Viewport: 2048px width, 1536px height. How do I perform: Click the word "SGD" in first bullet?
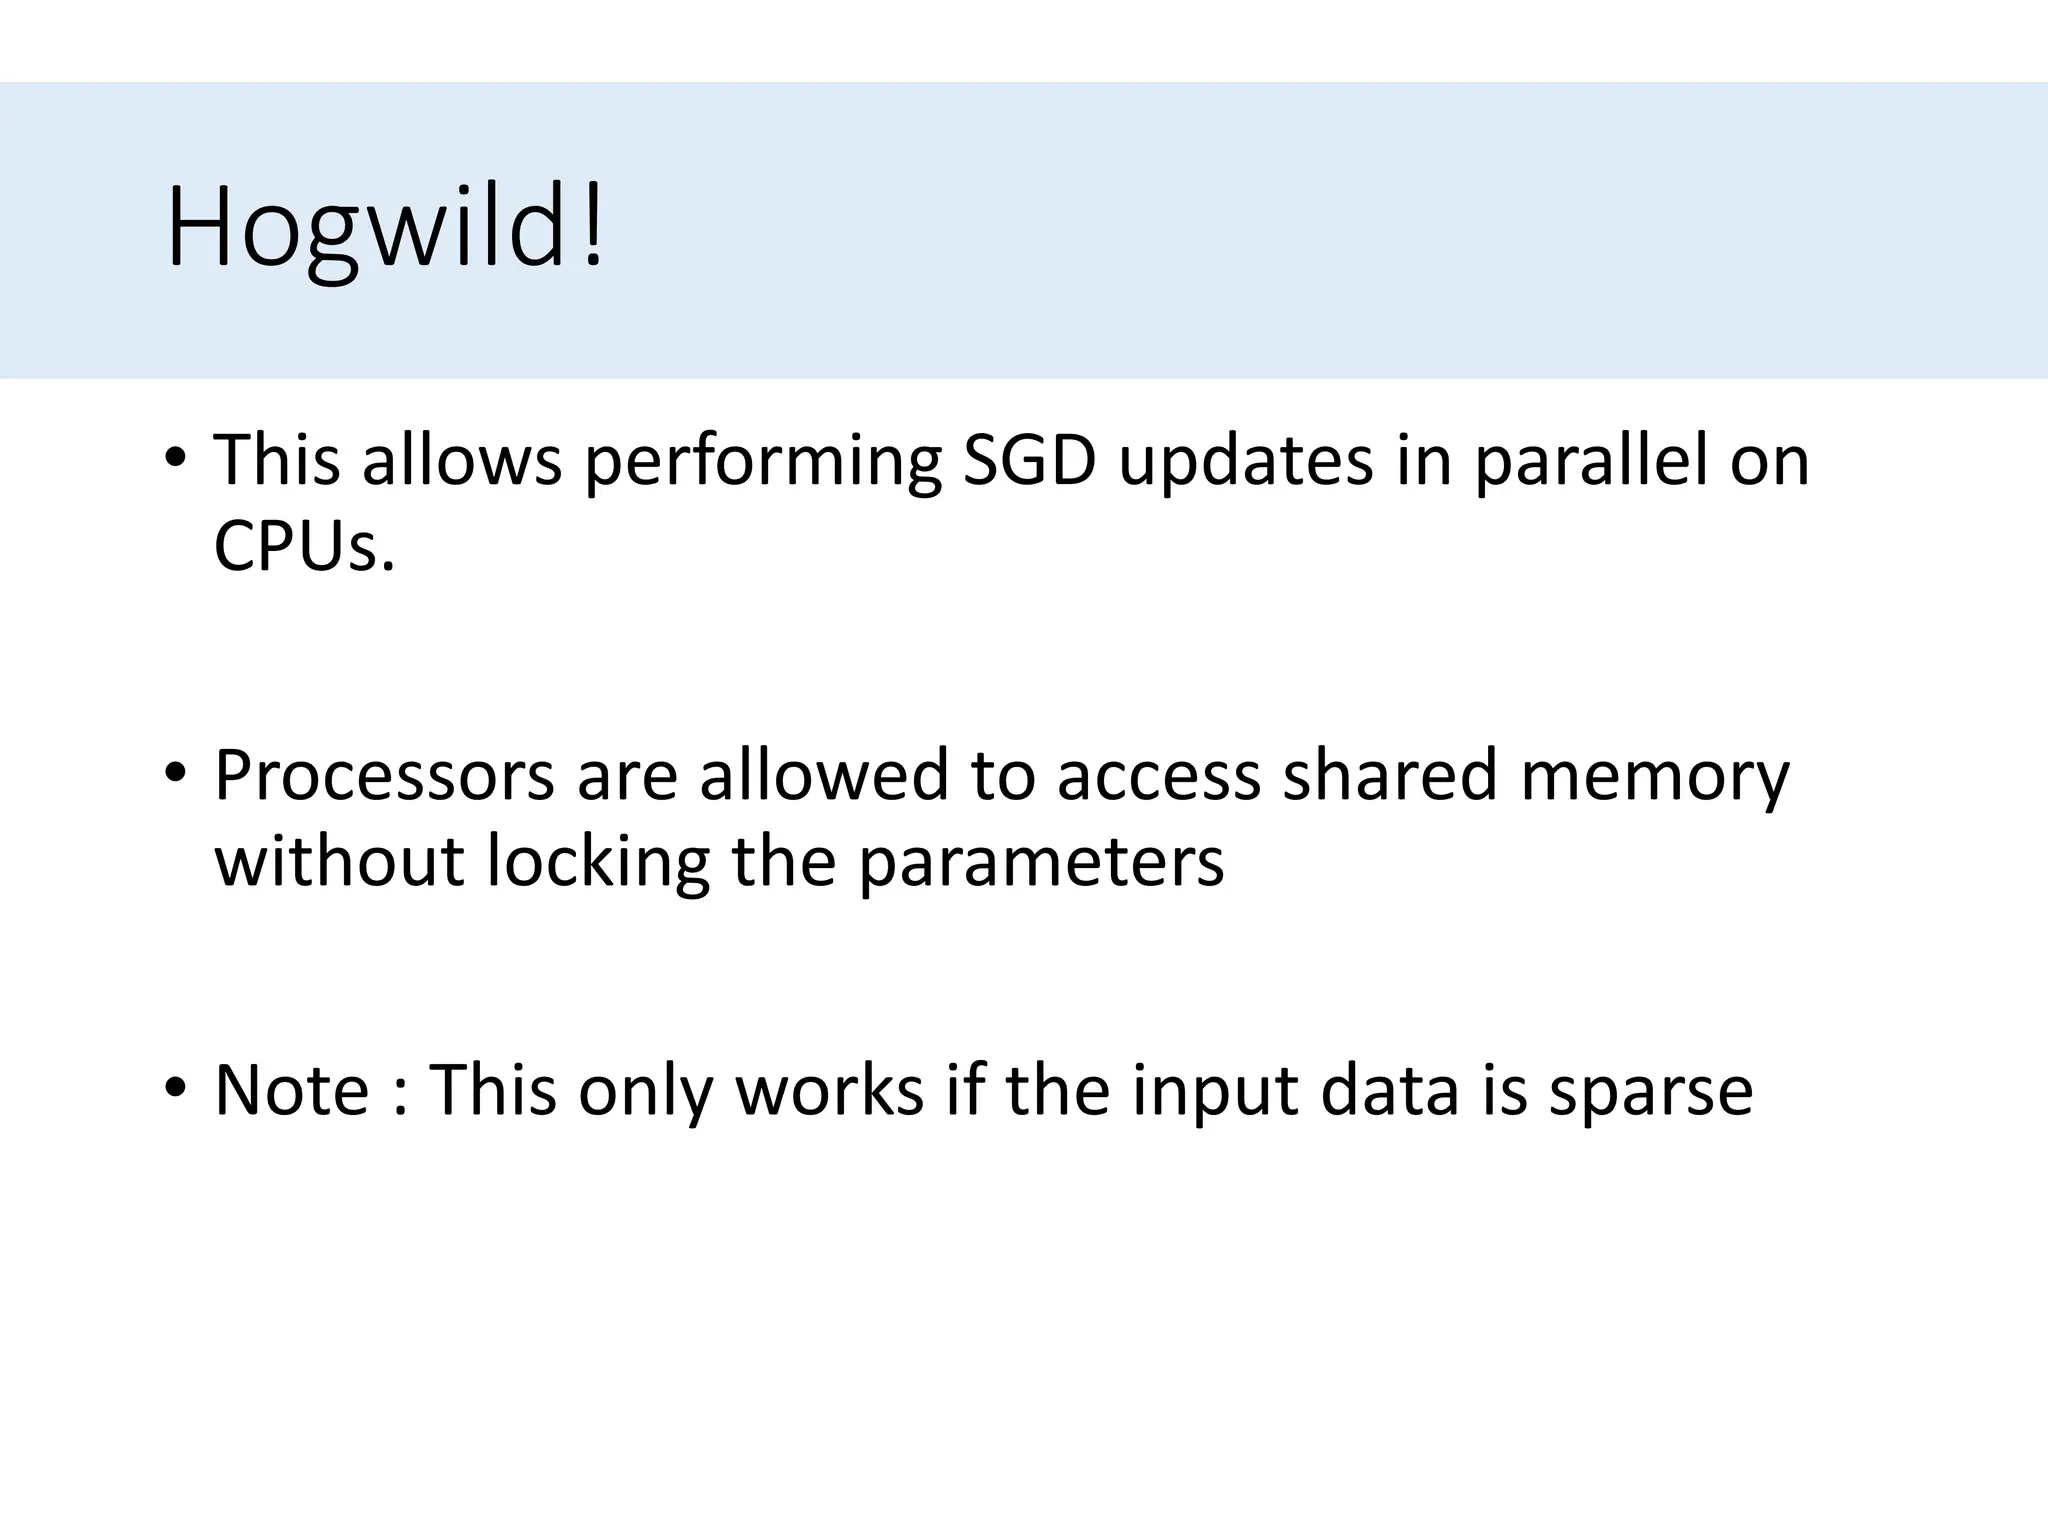click(x=1030, y=461)
